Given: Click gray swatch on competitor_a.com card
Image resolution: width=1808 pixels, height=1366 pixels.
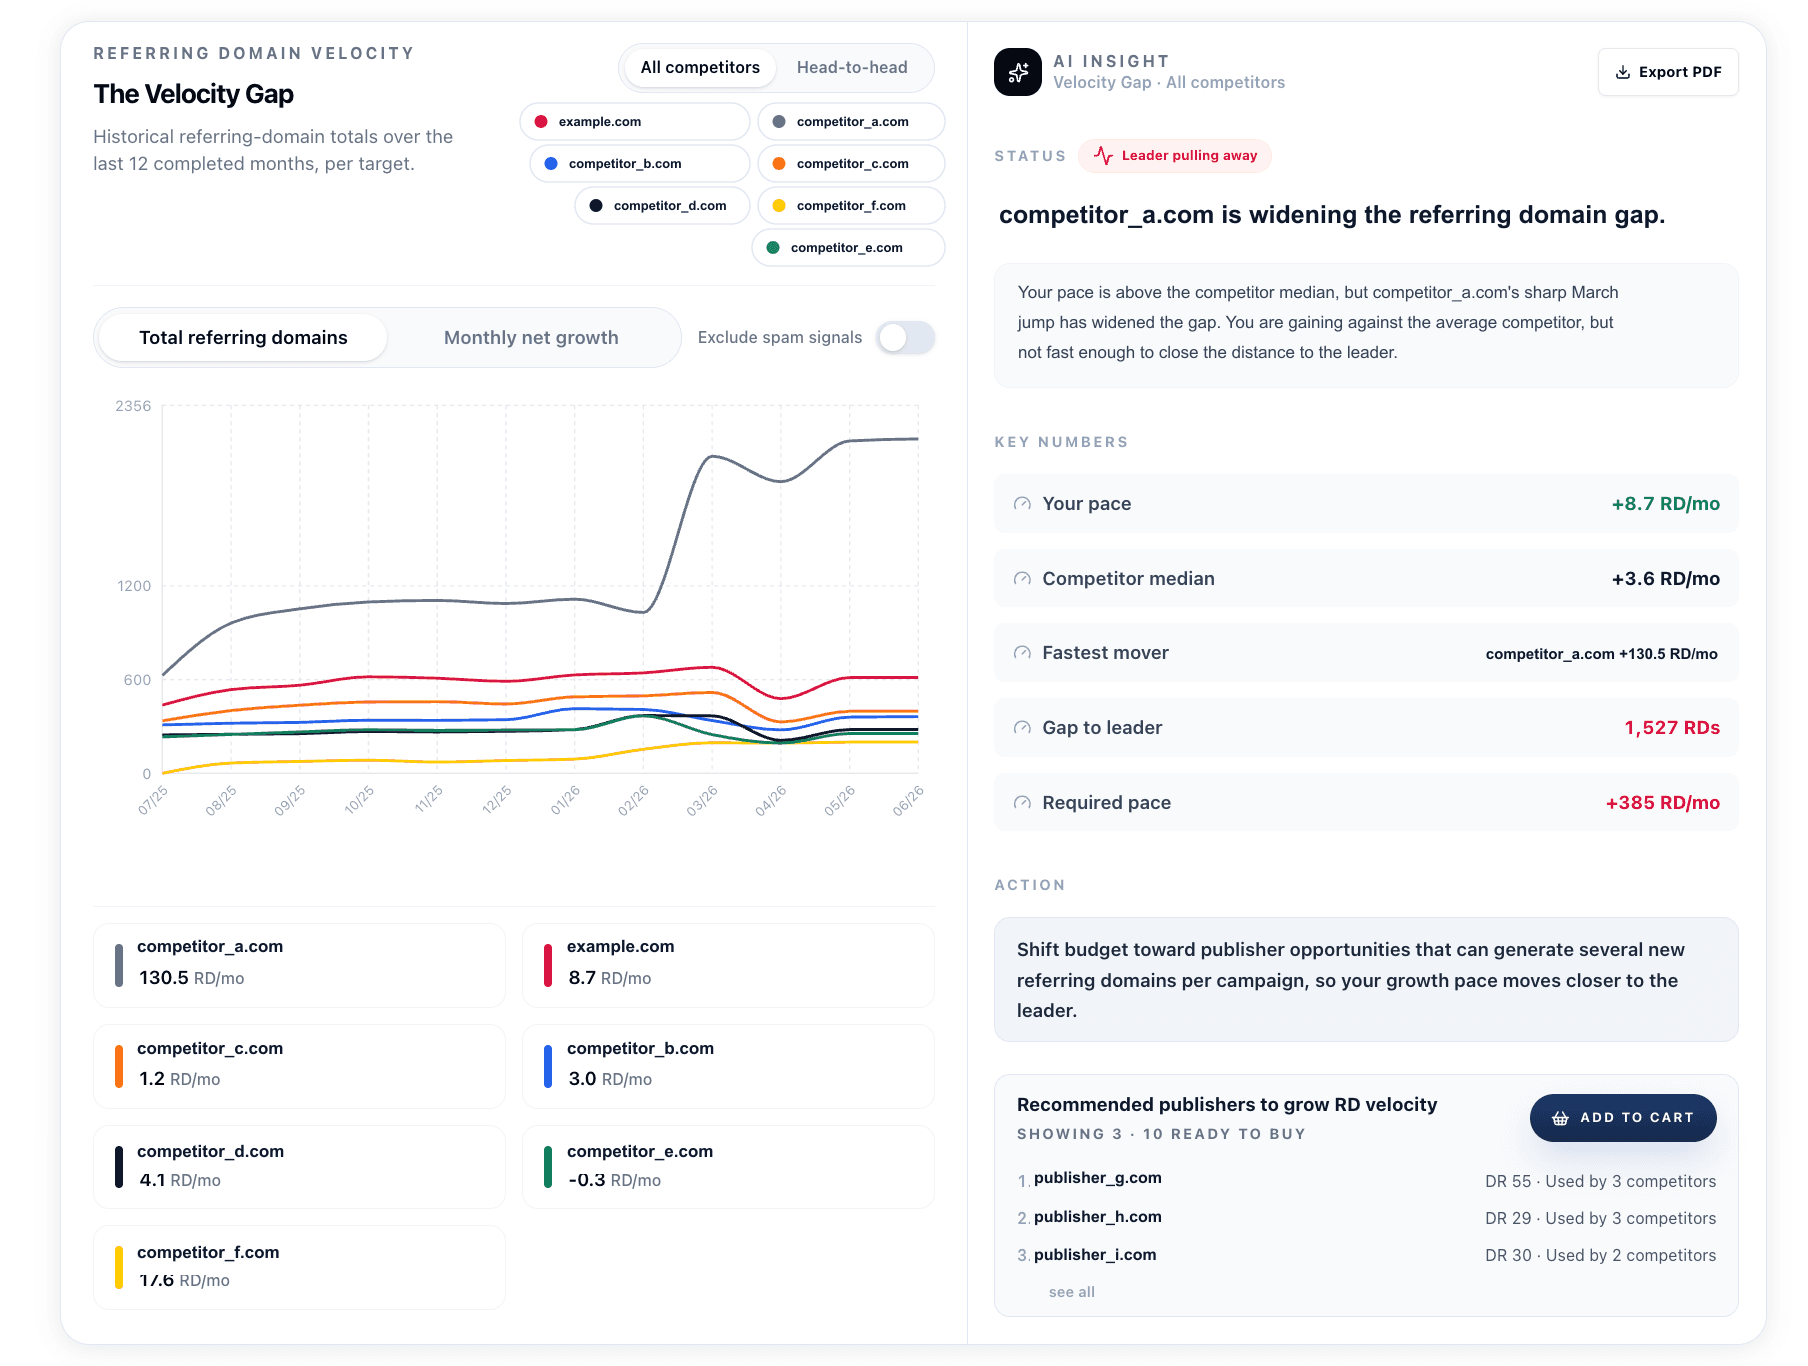Looking at the screenshot, I should tap(119, 965).
